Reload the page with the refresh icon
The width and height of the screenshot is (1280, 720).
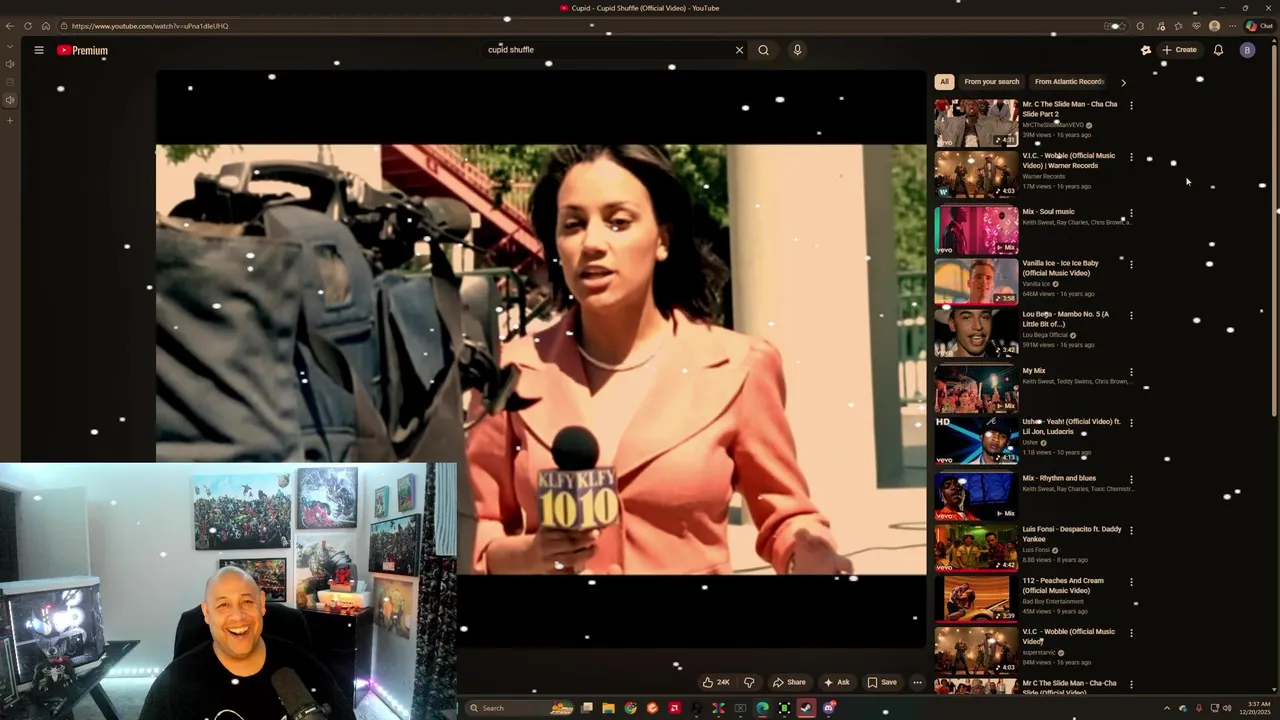click(x=28, y=26)
